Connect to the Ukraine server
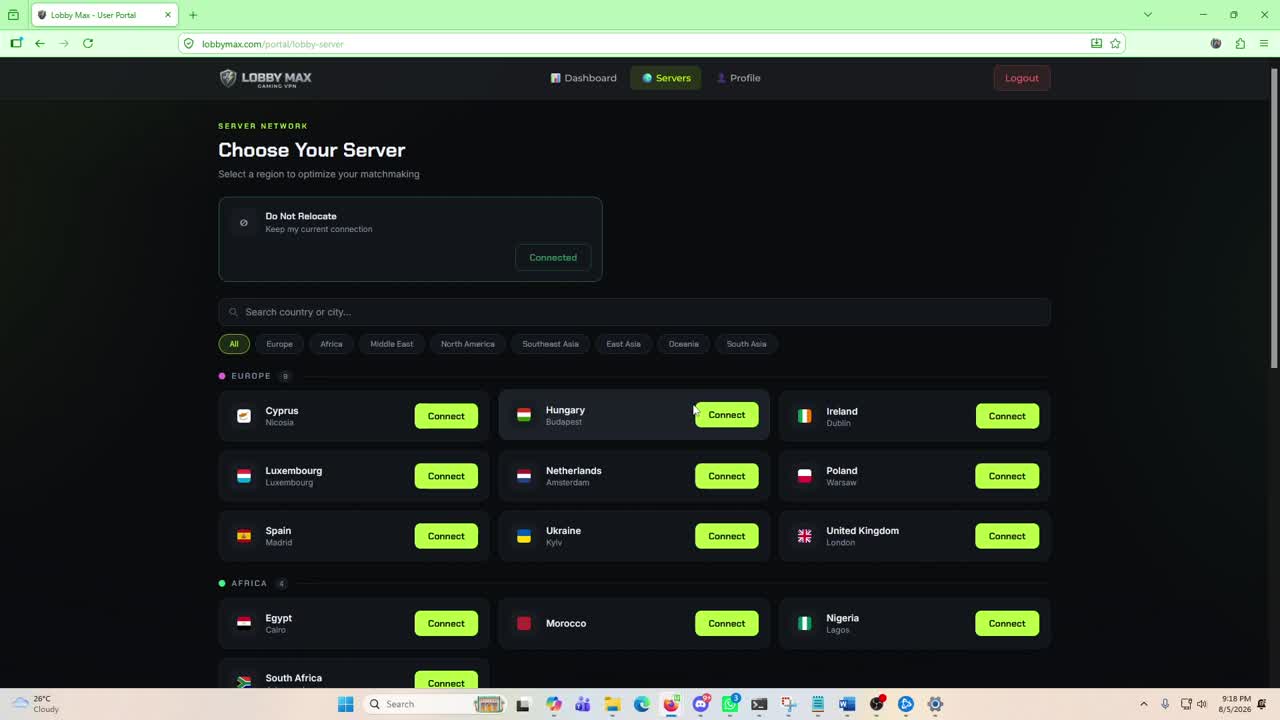The width and height of the screenshot is (1280, 720). pyautogui.click(x=727, y=536)
